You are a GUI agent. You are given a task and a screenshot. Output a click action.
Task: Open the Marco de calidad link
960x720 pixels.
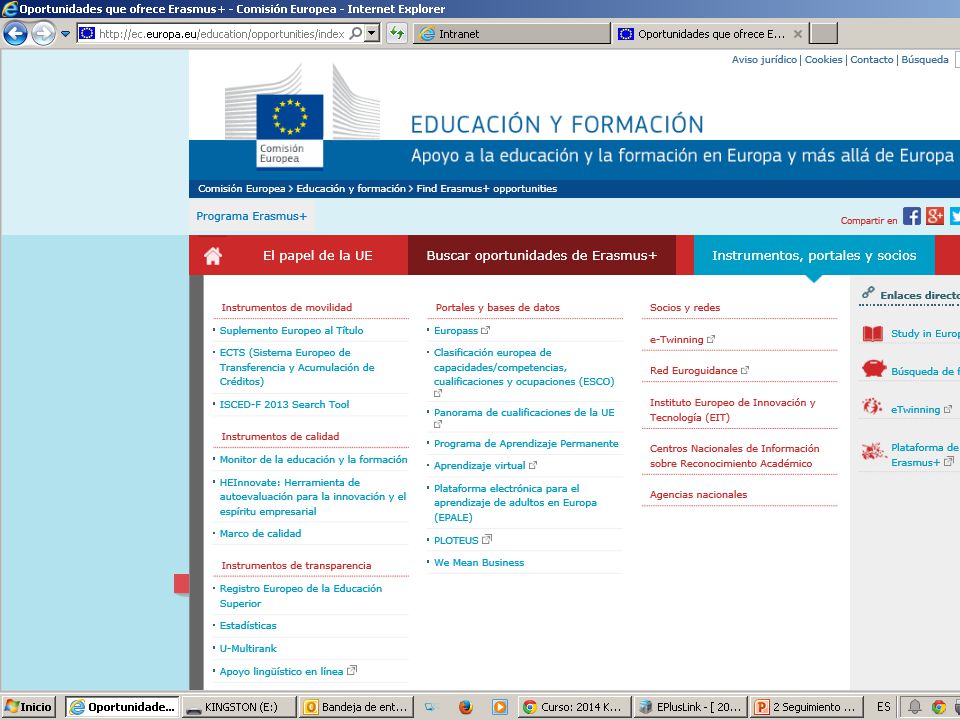coord(260,534)
